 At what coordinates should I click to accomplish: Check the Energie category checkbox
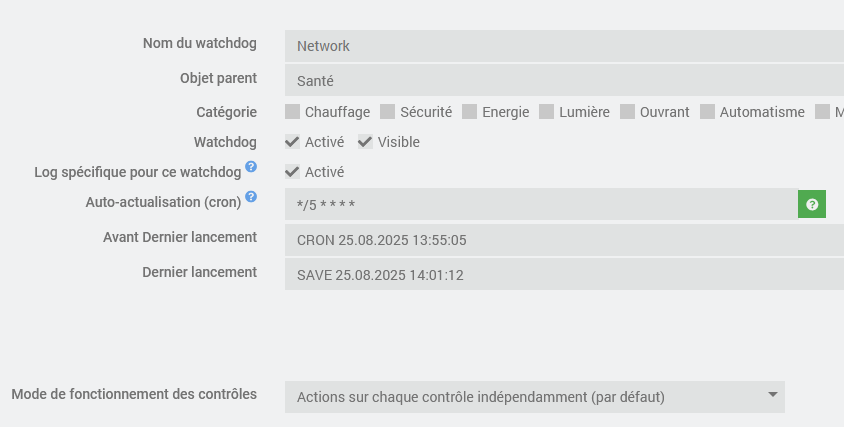tap(468, 112)
